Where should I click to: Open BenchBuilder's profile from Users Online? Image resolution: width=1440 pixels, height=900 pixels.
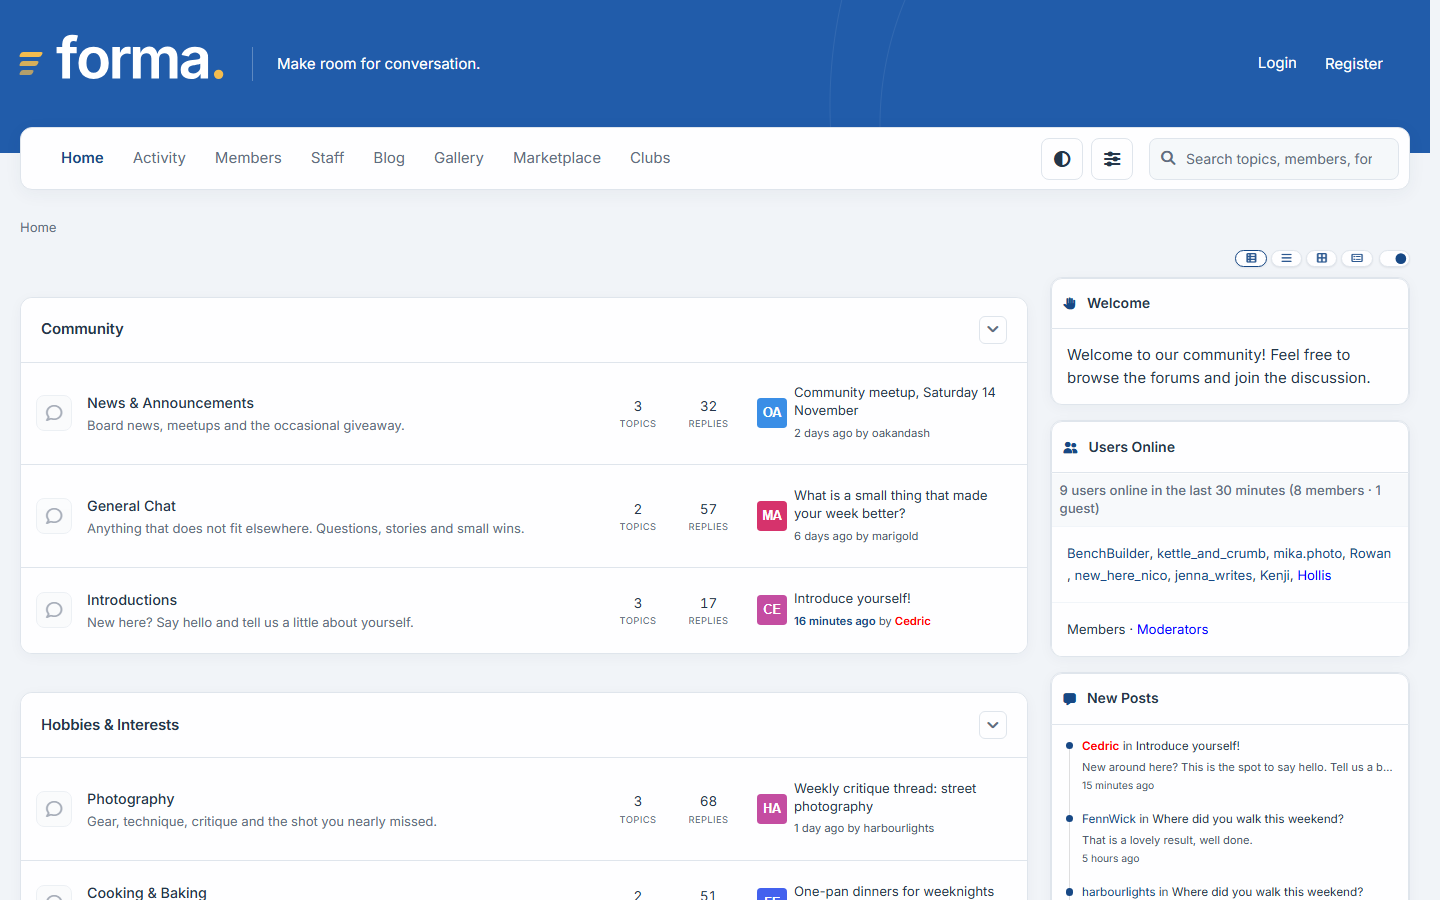pyautogui.click(x=1108, y=553)
